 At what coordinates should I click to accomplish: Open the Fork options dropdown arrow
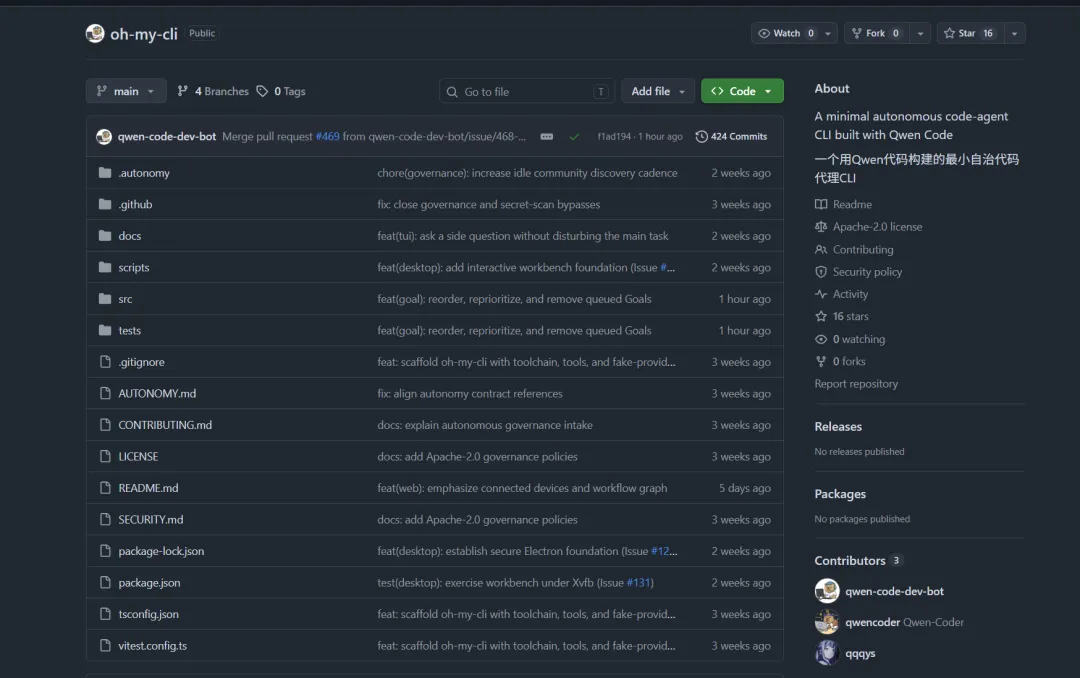pos(920,33)
